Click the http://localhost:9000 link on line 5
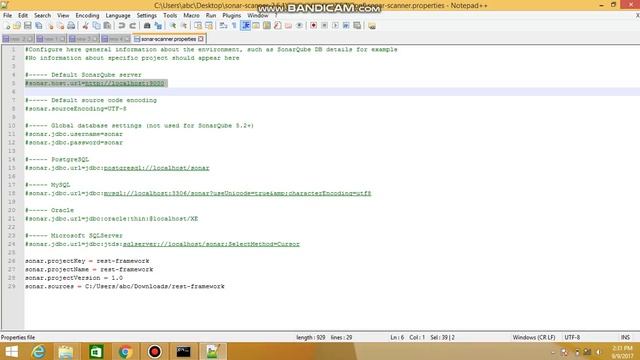This screenshot has width=640, height=360. (x=124, y=83)
